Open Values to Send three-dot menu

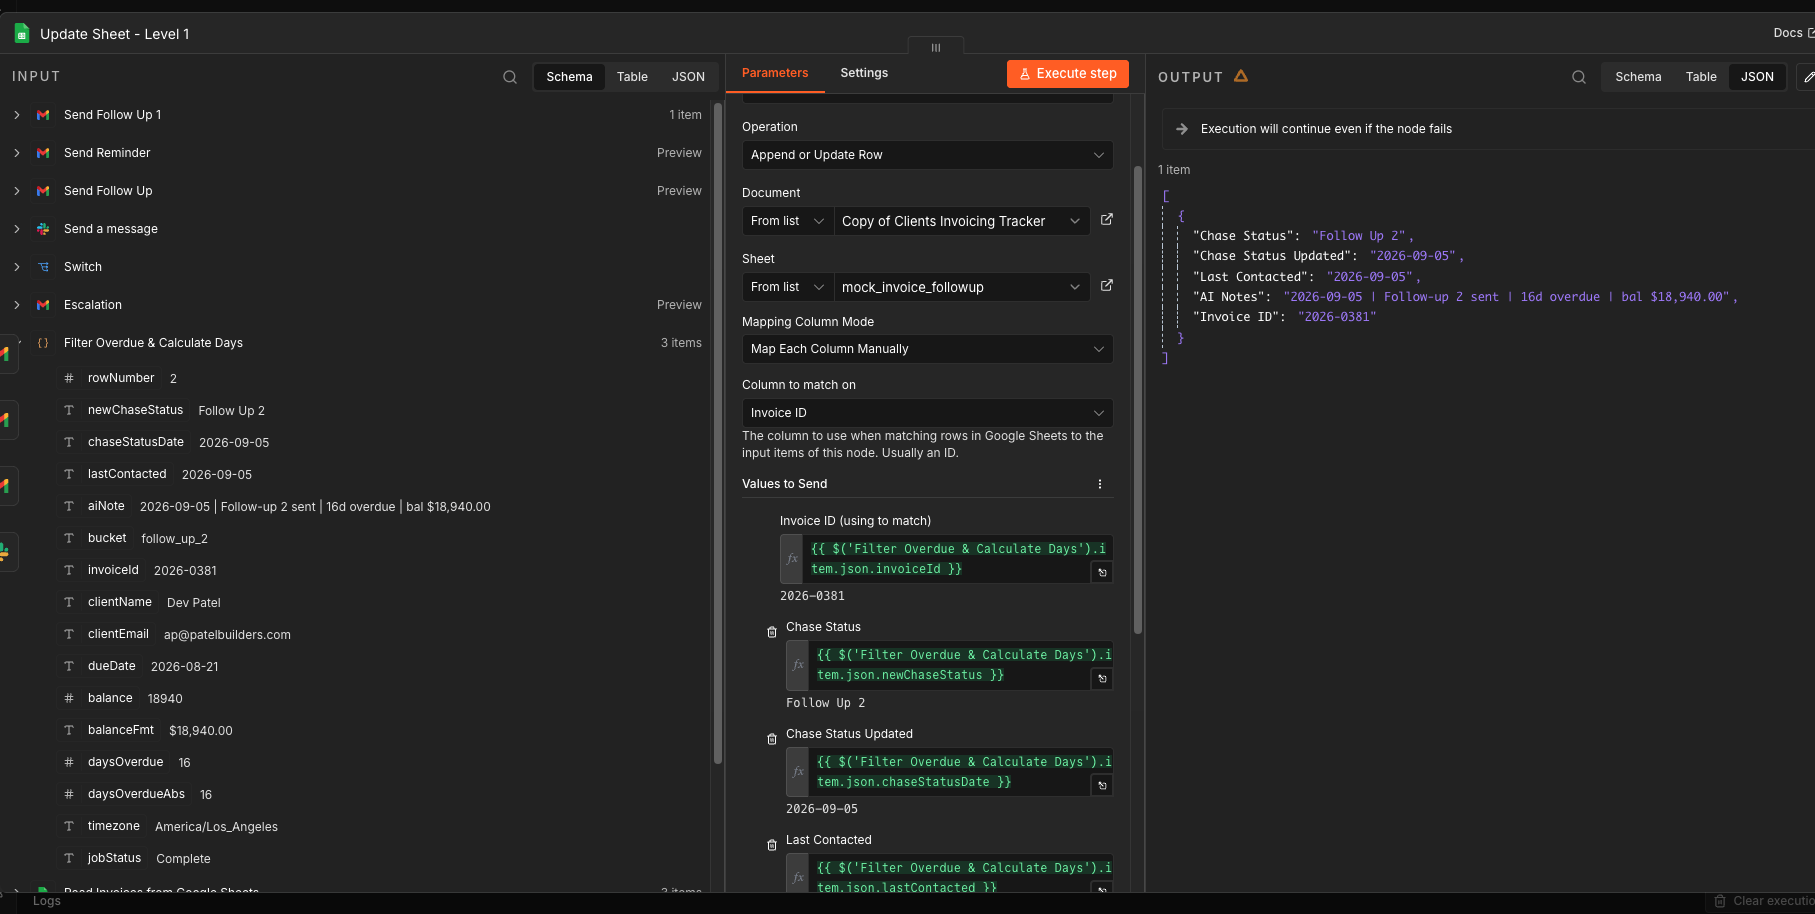pos(1100,484)
